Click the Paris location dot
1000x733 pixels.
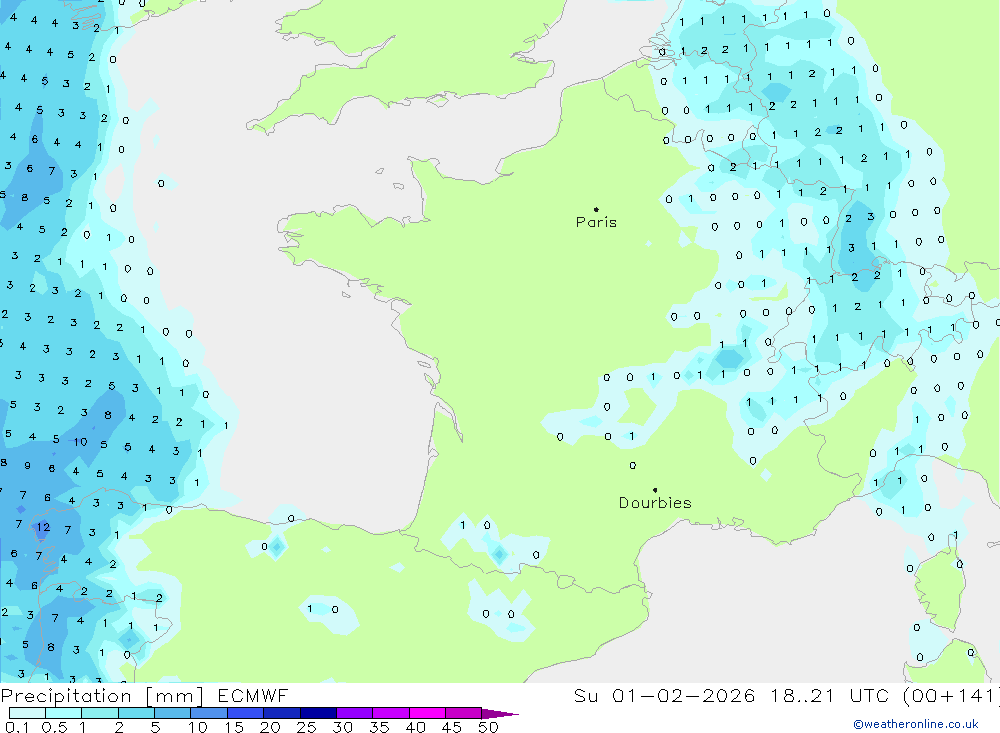pos(596,209)
